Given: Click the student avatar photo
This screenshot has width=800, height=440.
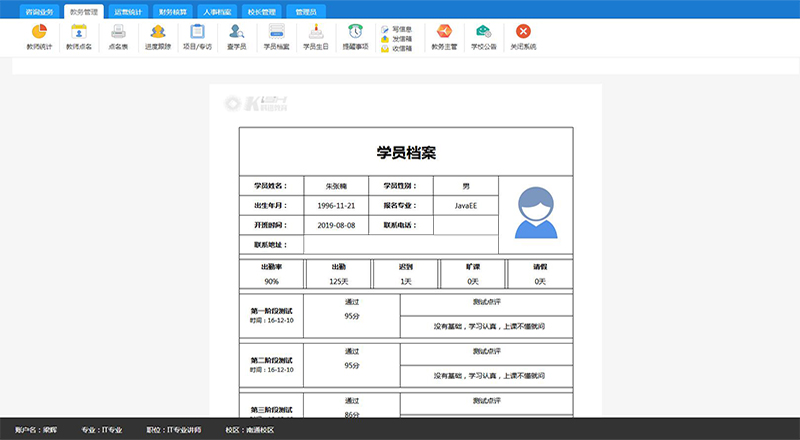Looking at the screenshot, I should (x=535, y=215).
